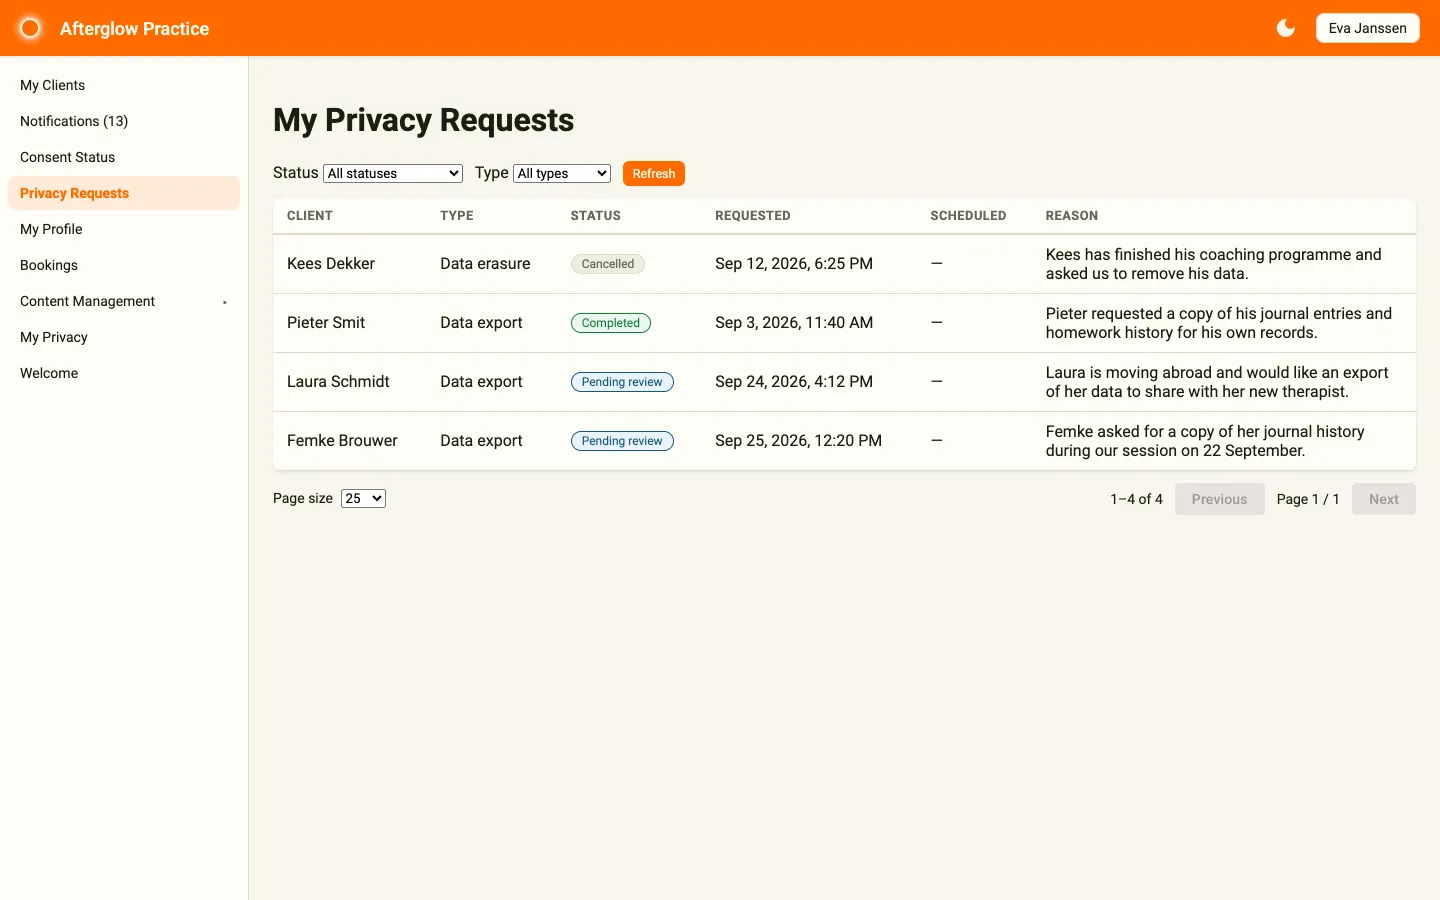This screenshot has width=1440, height=900.
Task: Click the Femke Brouwer client name
Action: coord(342,440)
